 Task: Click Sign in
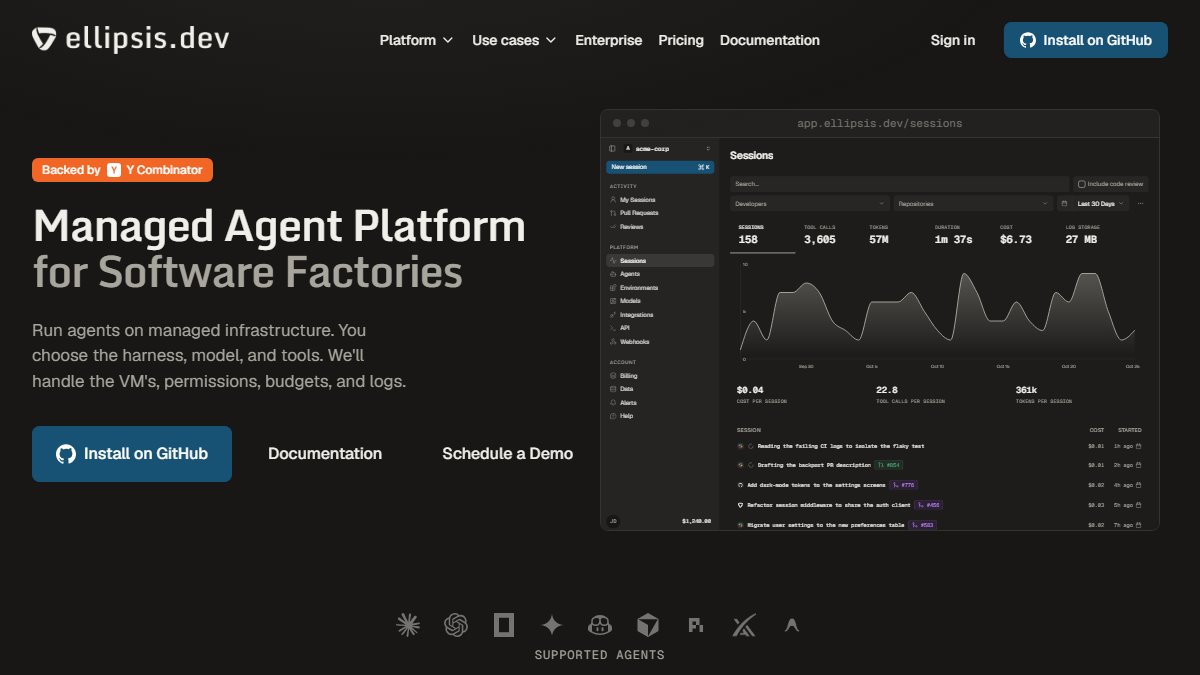tap(953, 40)
